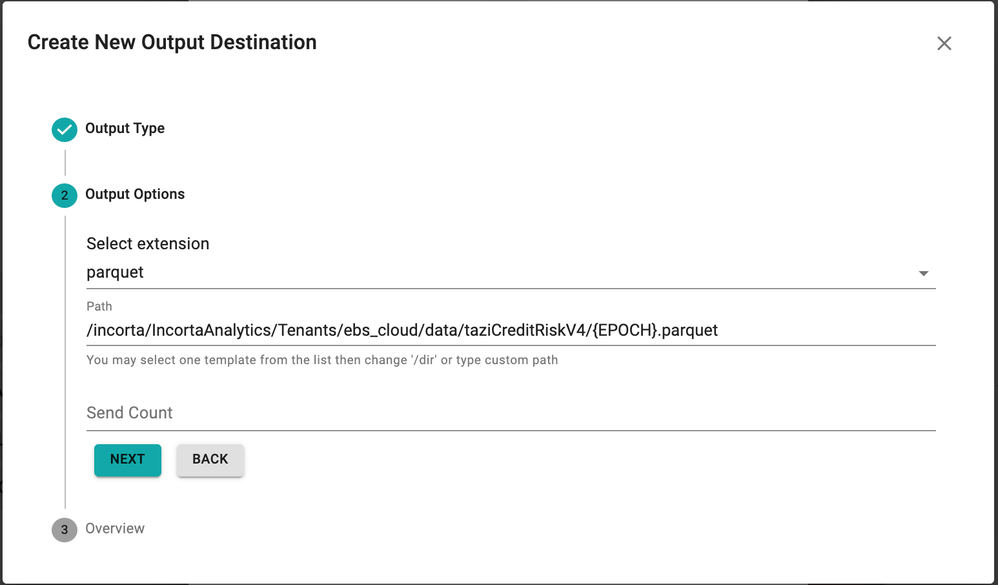Click the completed checkmark icon for Output Type
The width and height of the screenshot is (998, 585).
64,130
